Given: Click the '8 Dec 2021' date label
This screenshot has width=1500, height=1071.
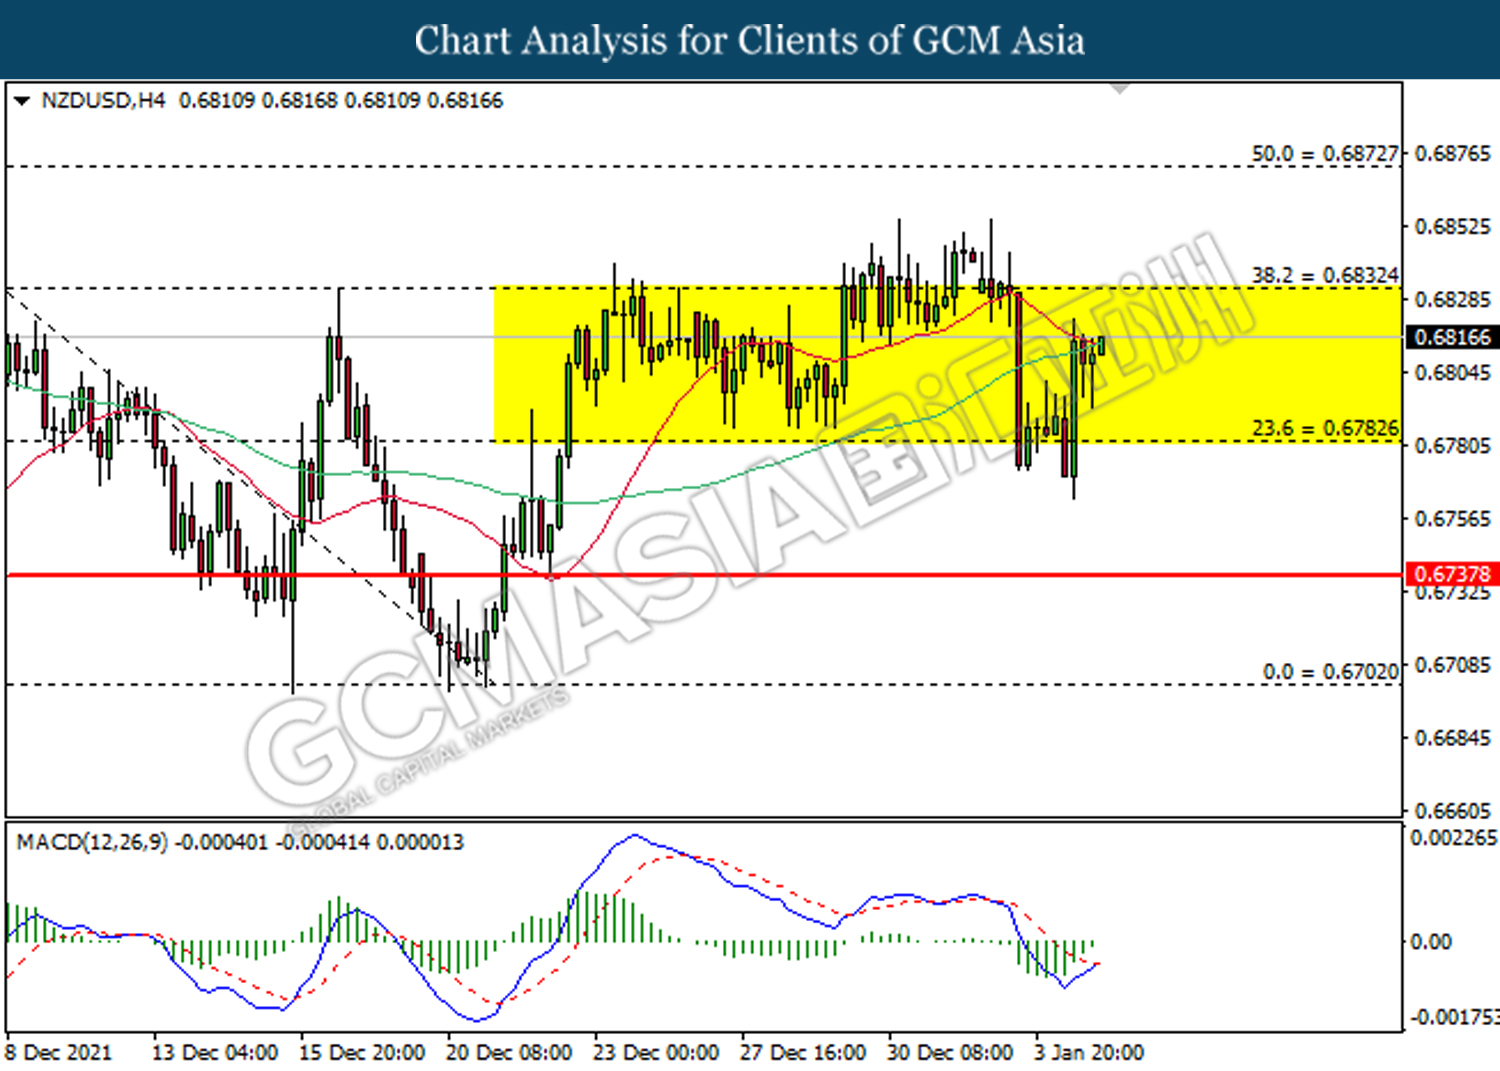Looking at the screenshot, I should 59,1053.
